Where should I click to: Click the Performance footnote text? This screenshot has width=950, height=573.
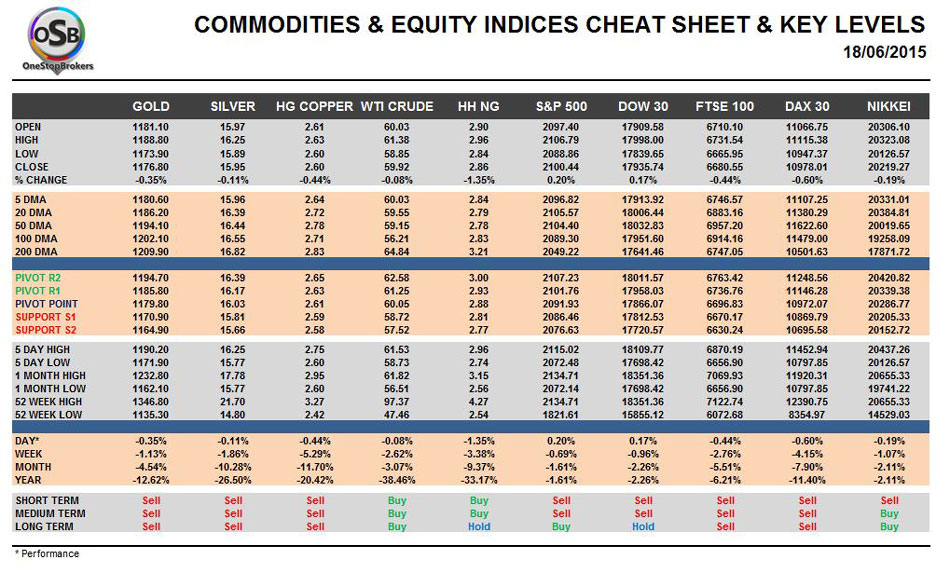[x=47, y=554]
